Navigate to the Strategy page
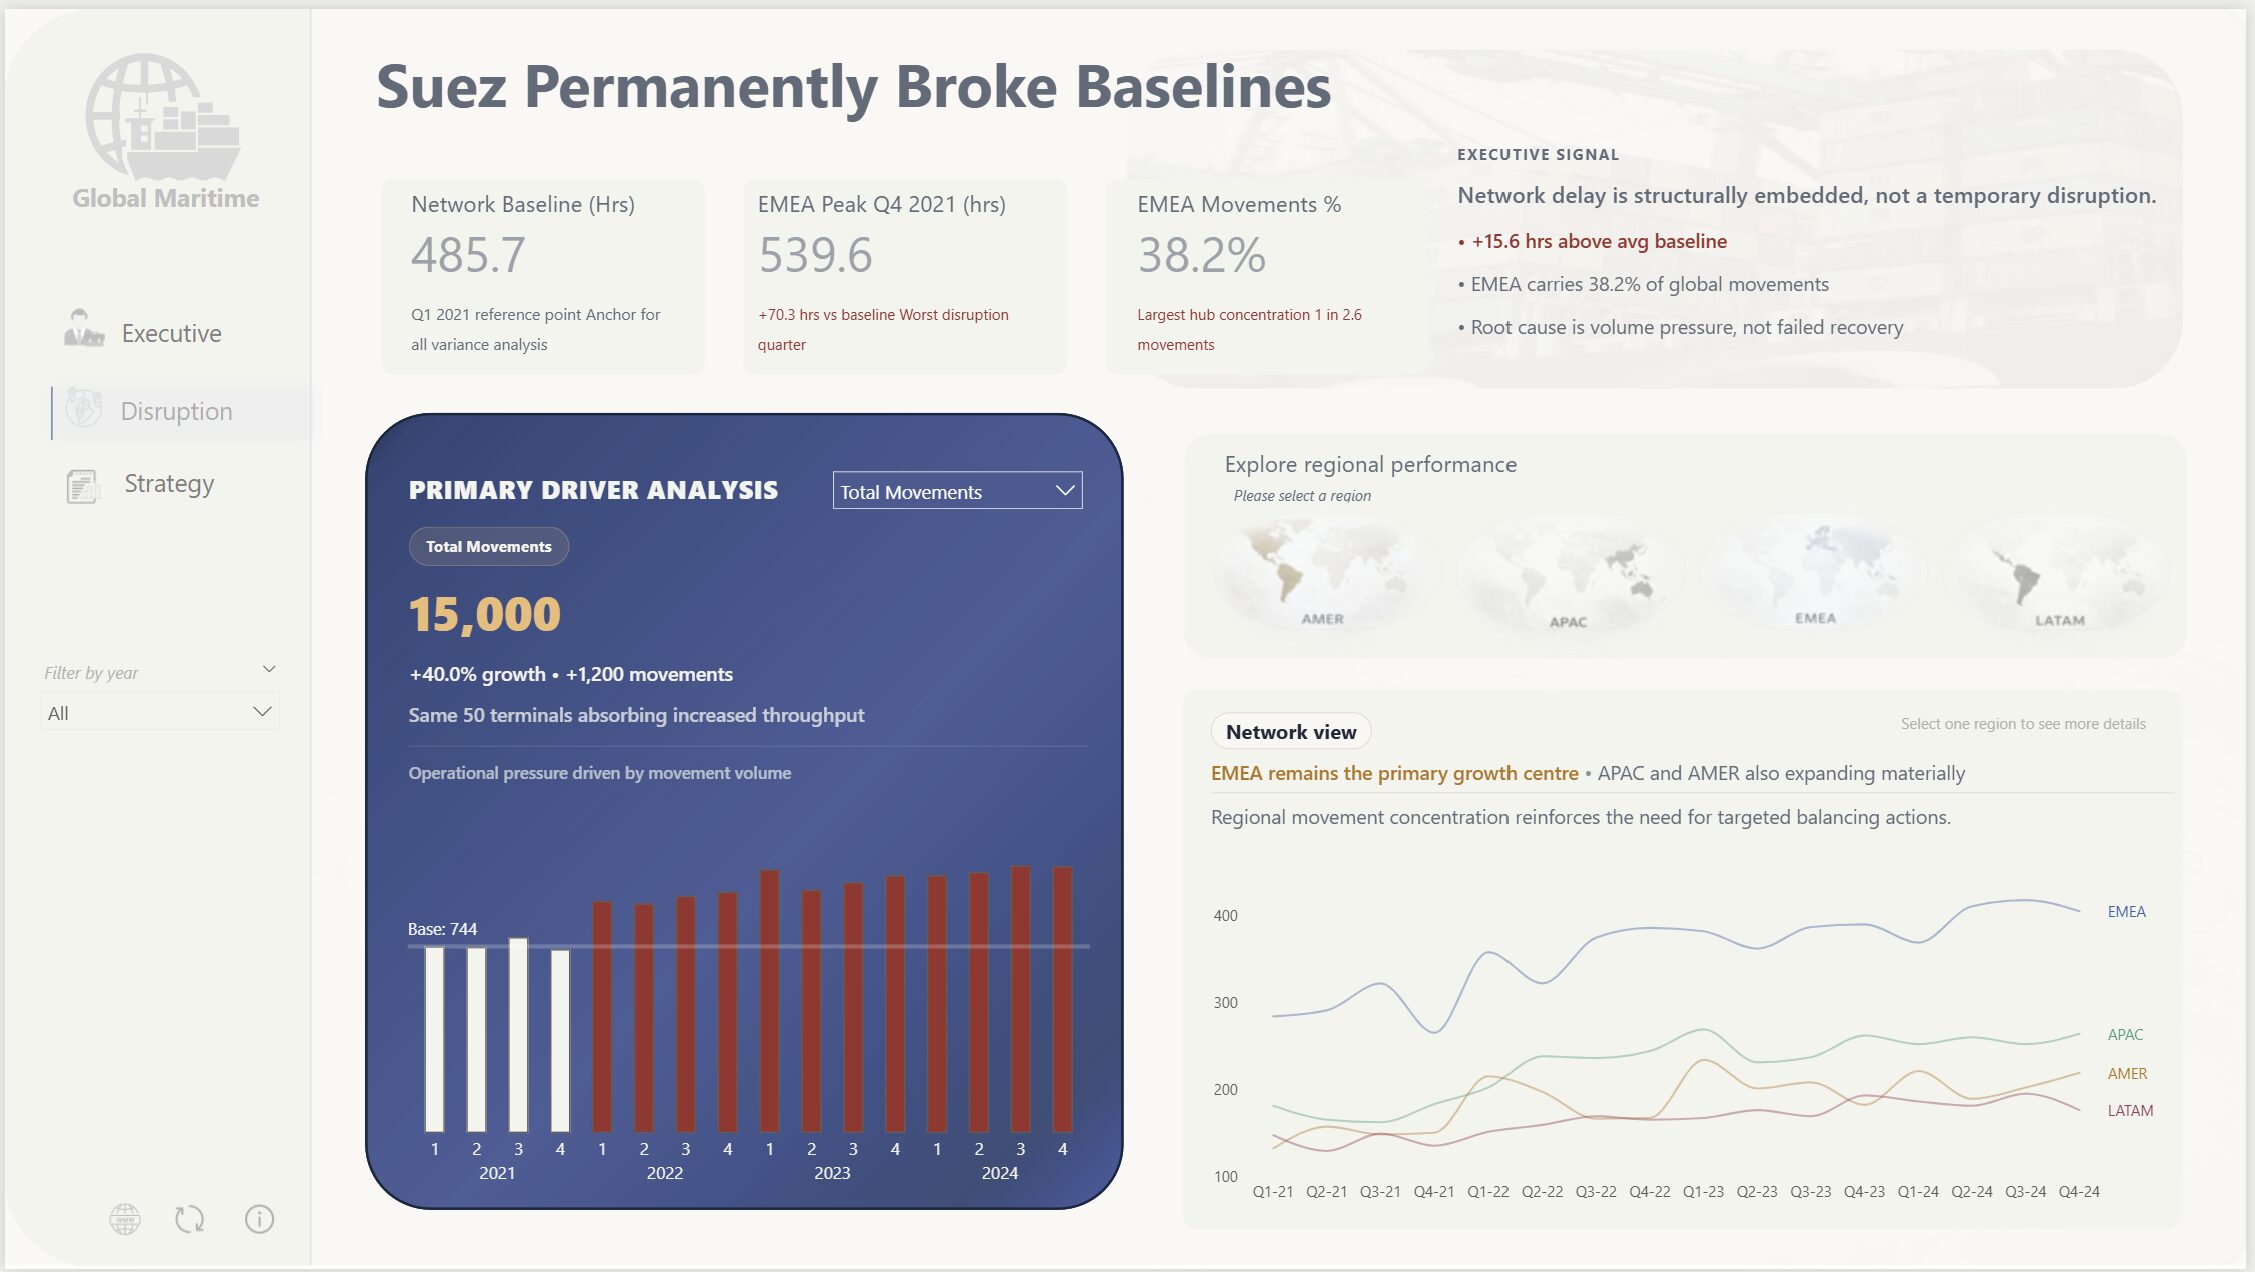 [x=169, y=484]
